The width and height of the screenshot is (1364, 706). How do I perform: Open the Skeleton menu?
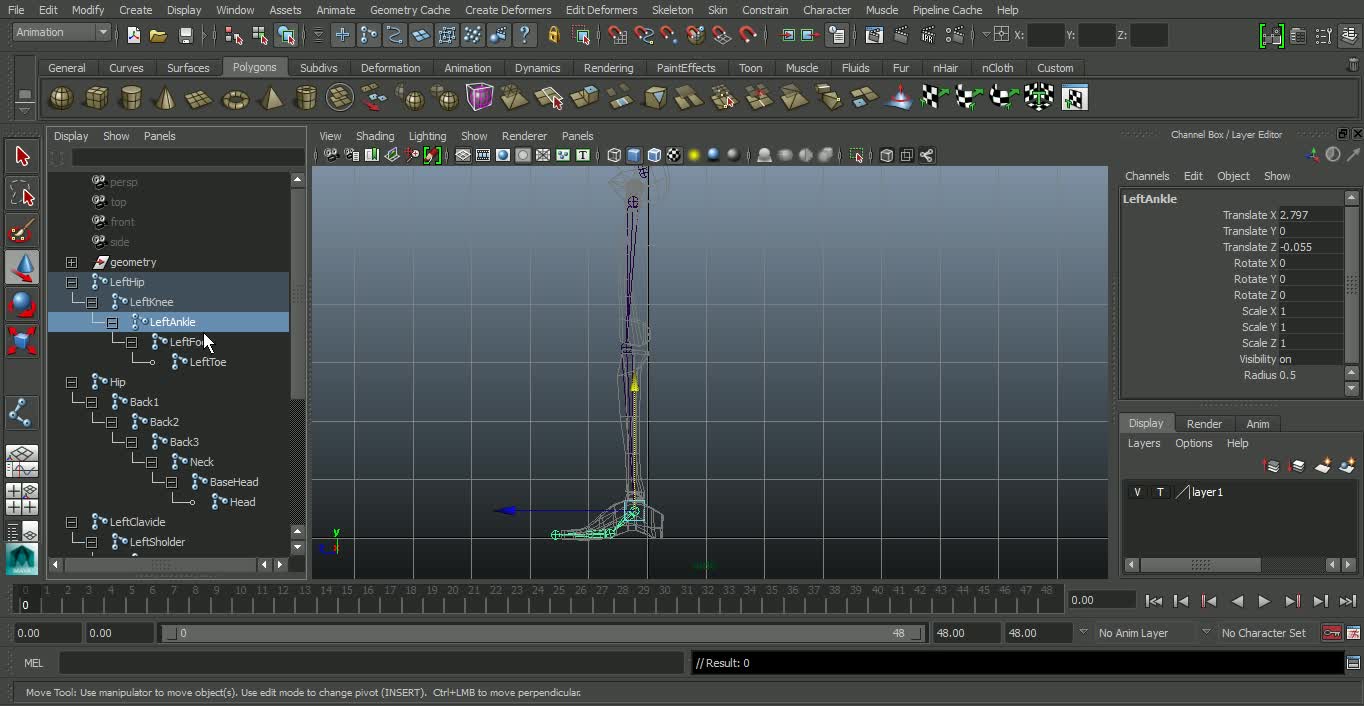[x=672, y=10]
